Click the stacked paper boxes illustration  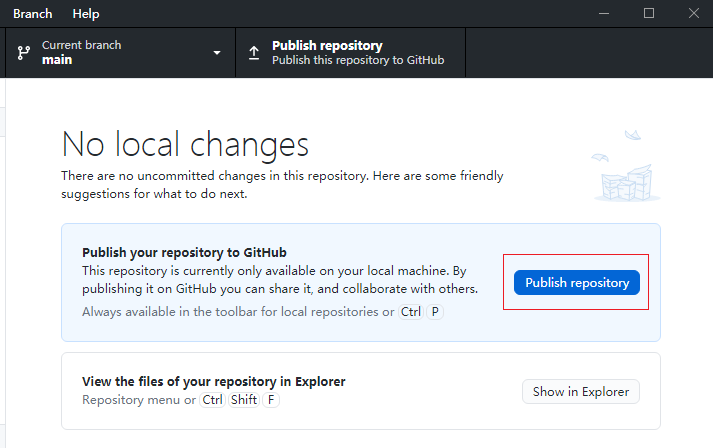point(626,166)
